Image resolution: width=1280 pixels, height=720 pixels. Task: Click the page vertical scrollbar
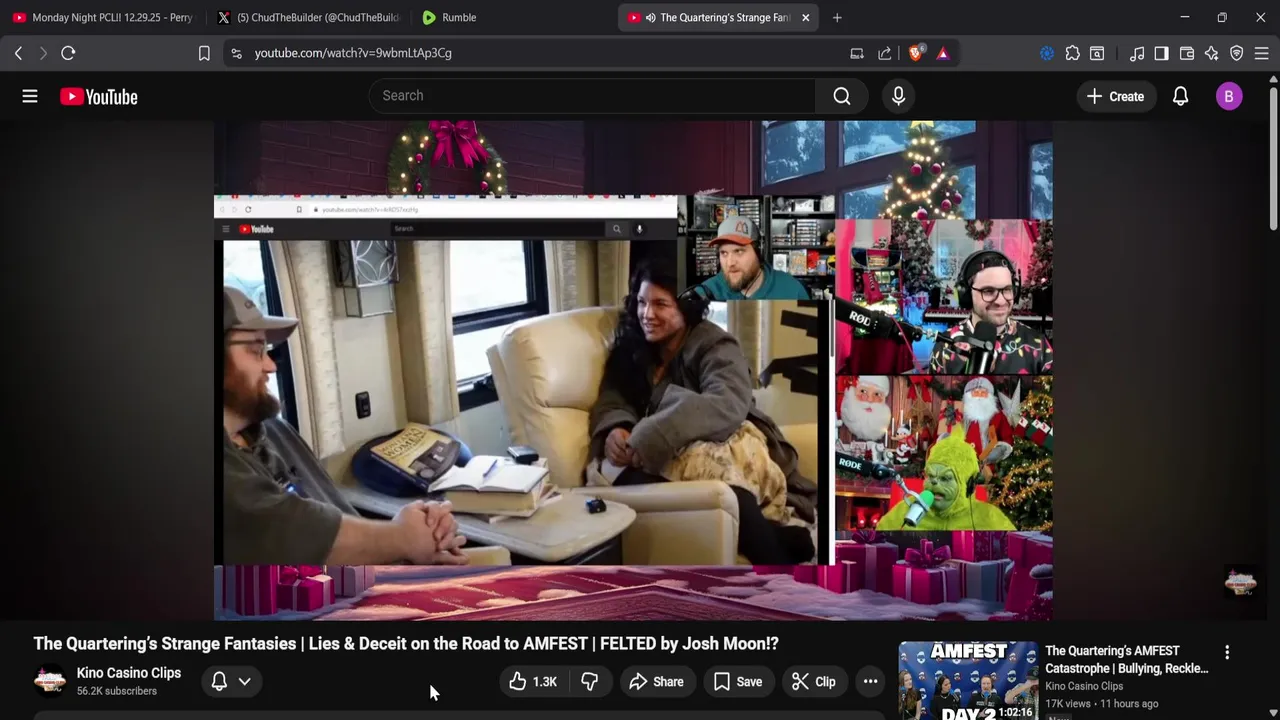1273,160
